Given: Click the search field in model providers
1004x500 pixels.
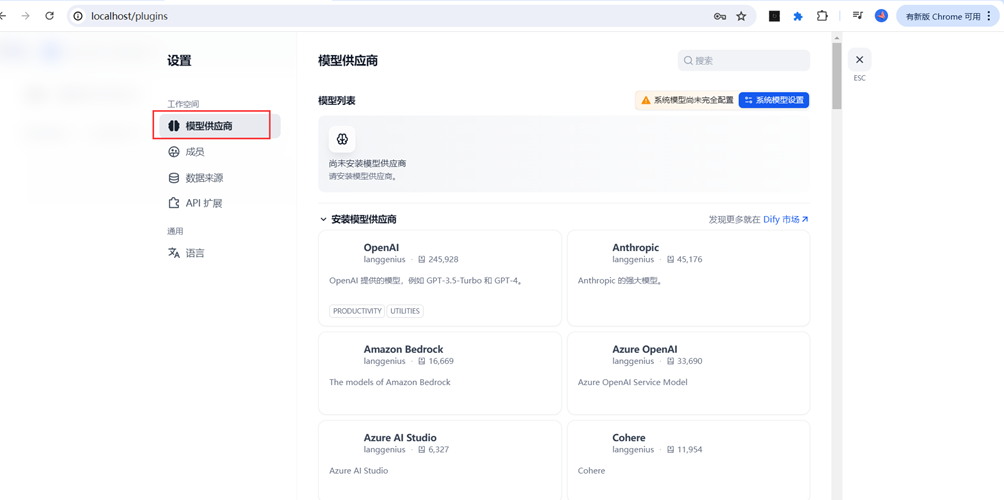Looking at the screenshot, I should click(744, 61).
